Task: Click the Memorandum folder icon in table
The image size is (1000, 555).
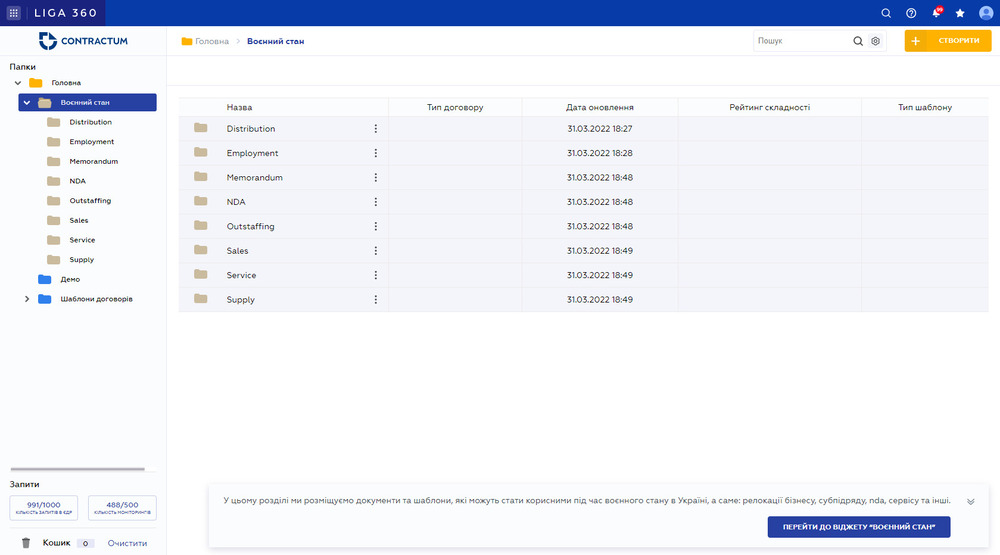Action: 201,176
